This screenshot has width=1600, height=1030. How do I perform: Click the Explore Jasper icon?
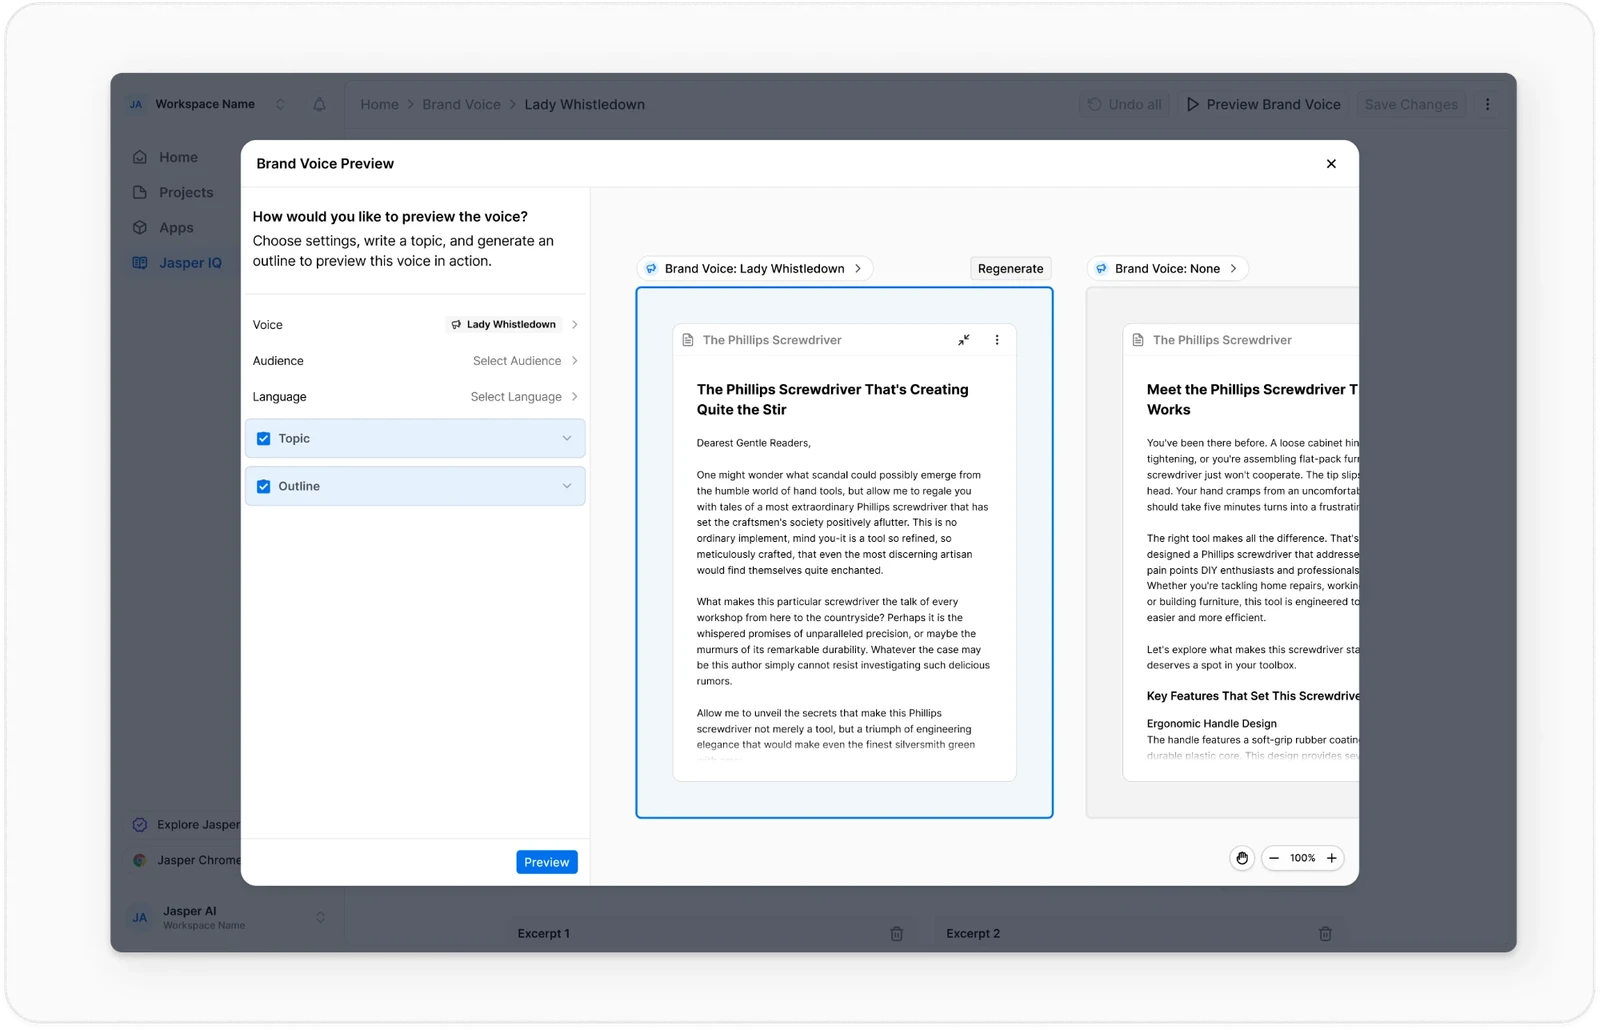pos(140,825)
